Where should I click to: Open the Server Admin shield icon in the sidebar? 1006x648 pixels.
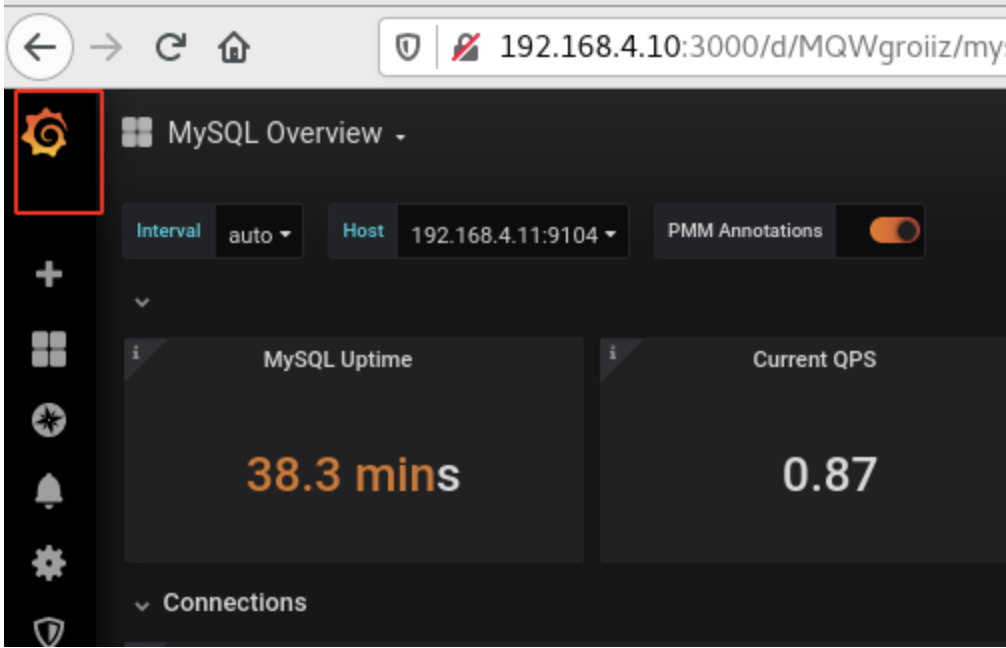click(x=49, y=631)
